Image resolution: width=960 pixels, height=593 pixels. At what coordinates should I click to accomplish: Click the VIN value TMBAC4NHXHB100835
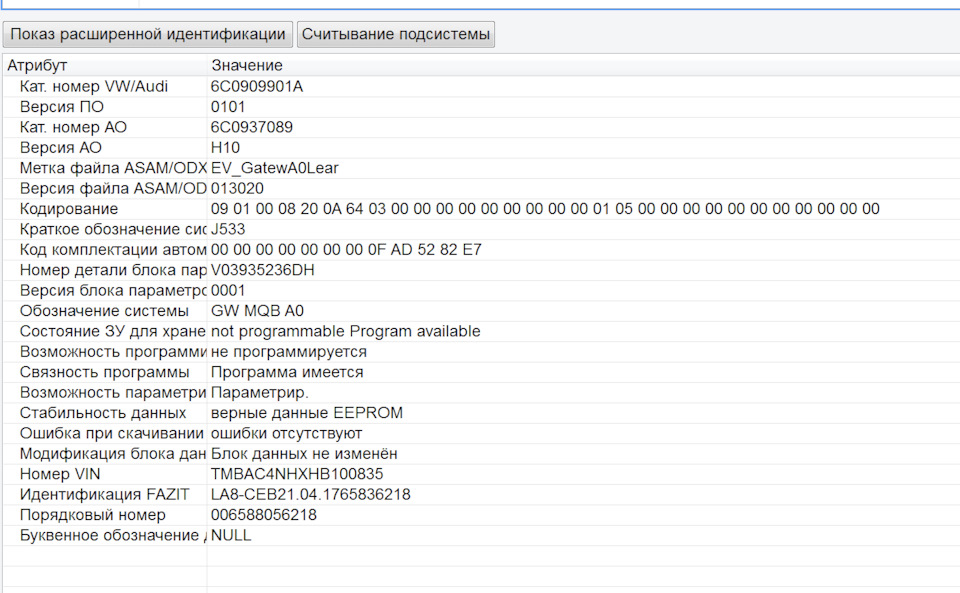pos(297,474)
